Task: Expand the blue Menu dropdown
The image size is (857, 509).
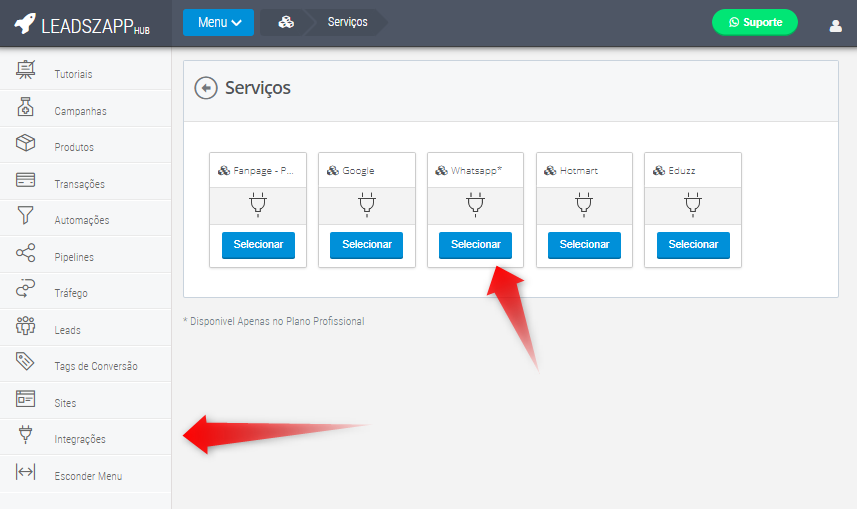Action: 219,22
